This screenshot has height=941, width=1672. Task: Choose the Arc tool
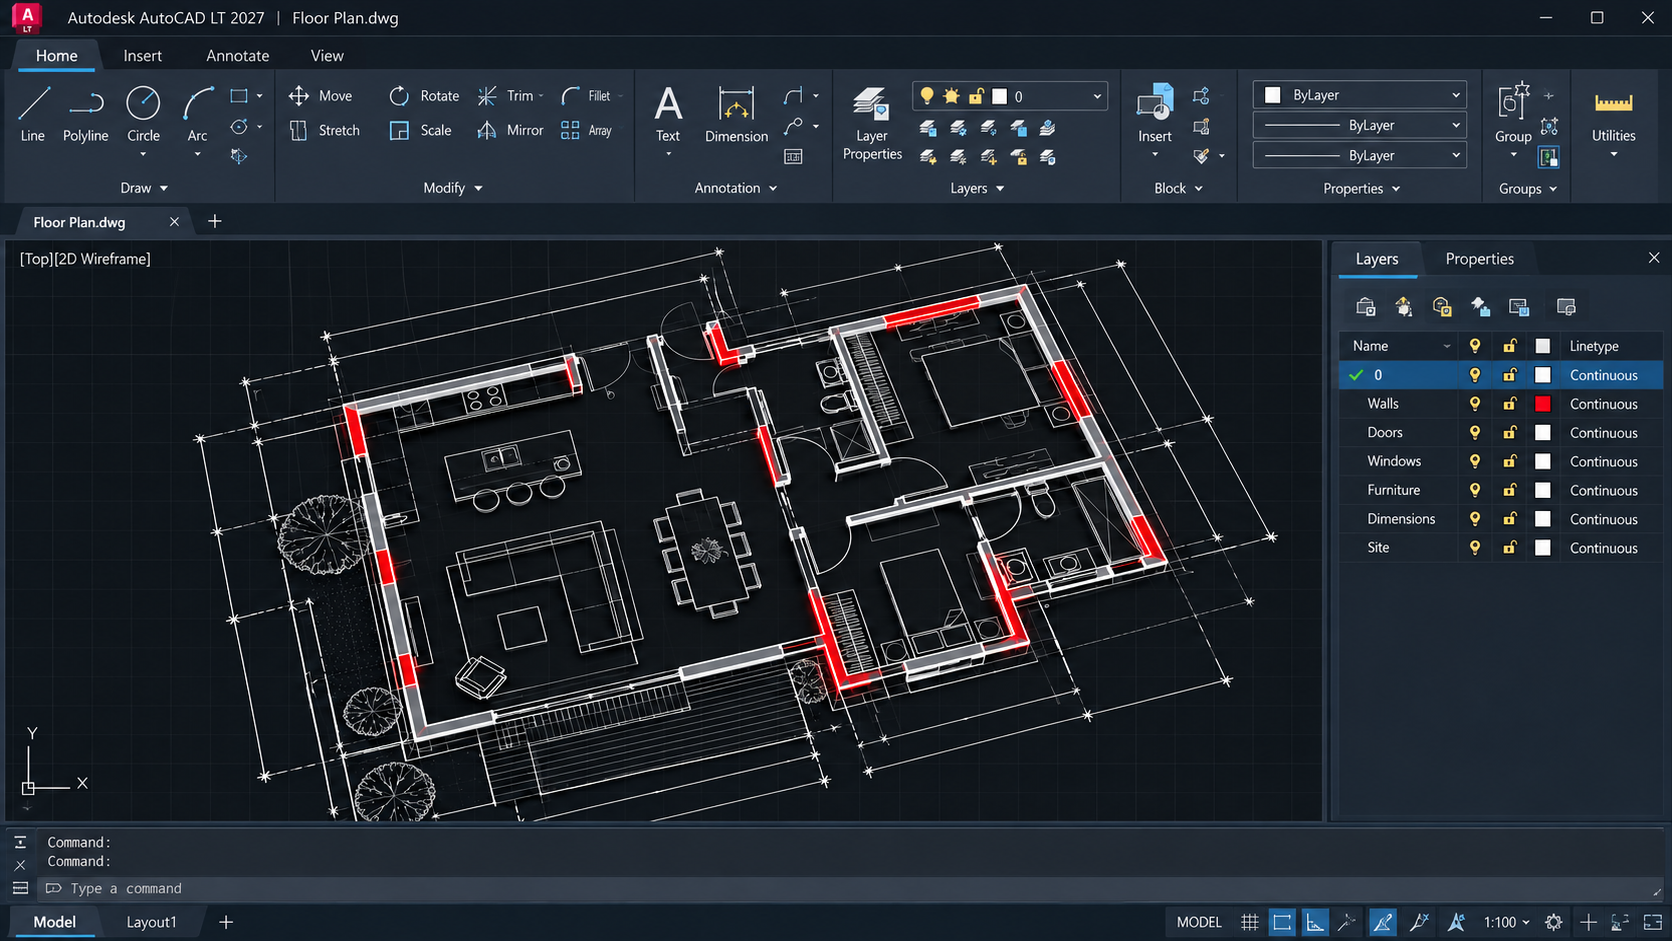click(198, 113)
